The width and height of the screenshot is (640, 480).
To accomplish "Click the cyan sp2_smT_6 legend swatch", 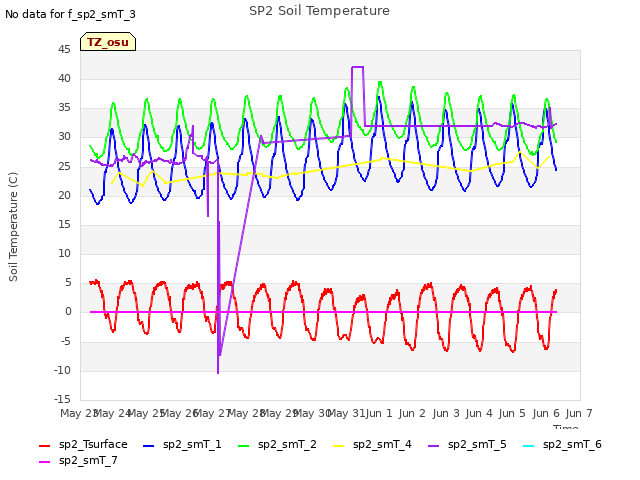I will (529, 446).
